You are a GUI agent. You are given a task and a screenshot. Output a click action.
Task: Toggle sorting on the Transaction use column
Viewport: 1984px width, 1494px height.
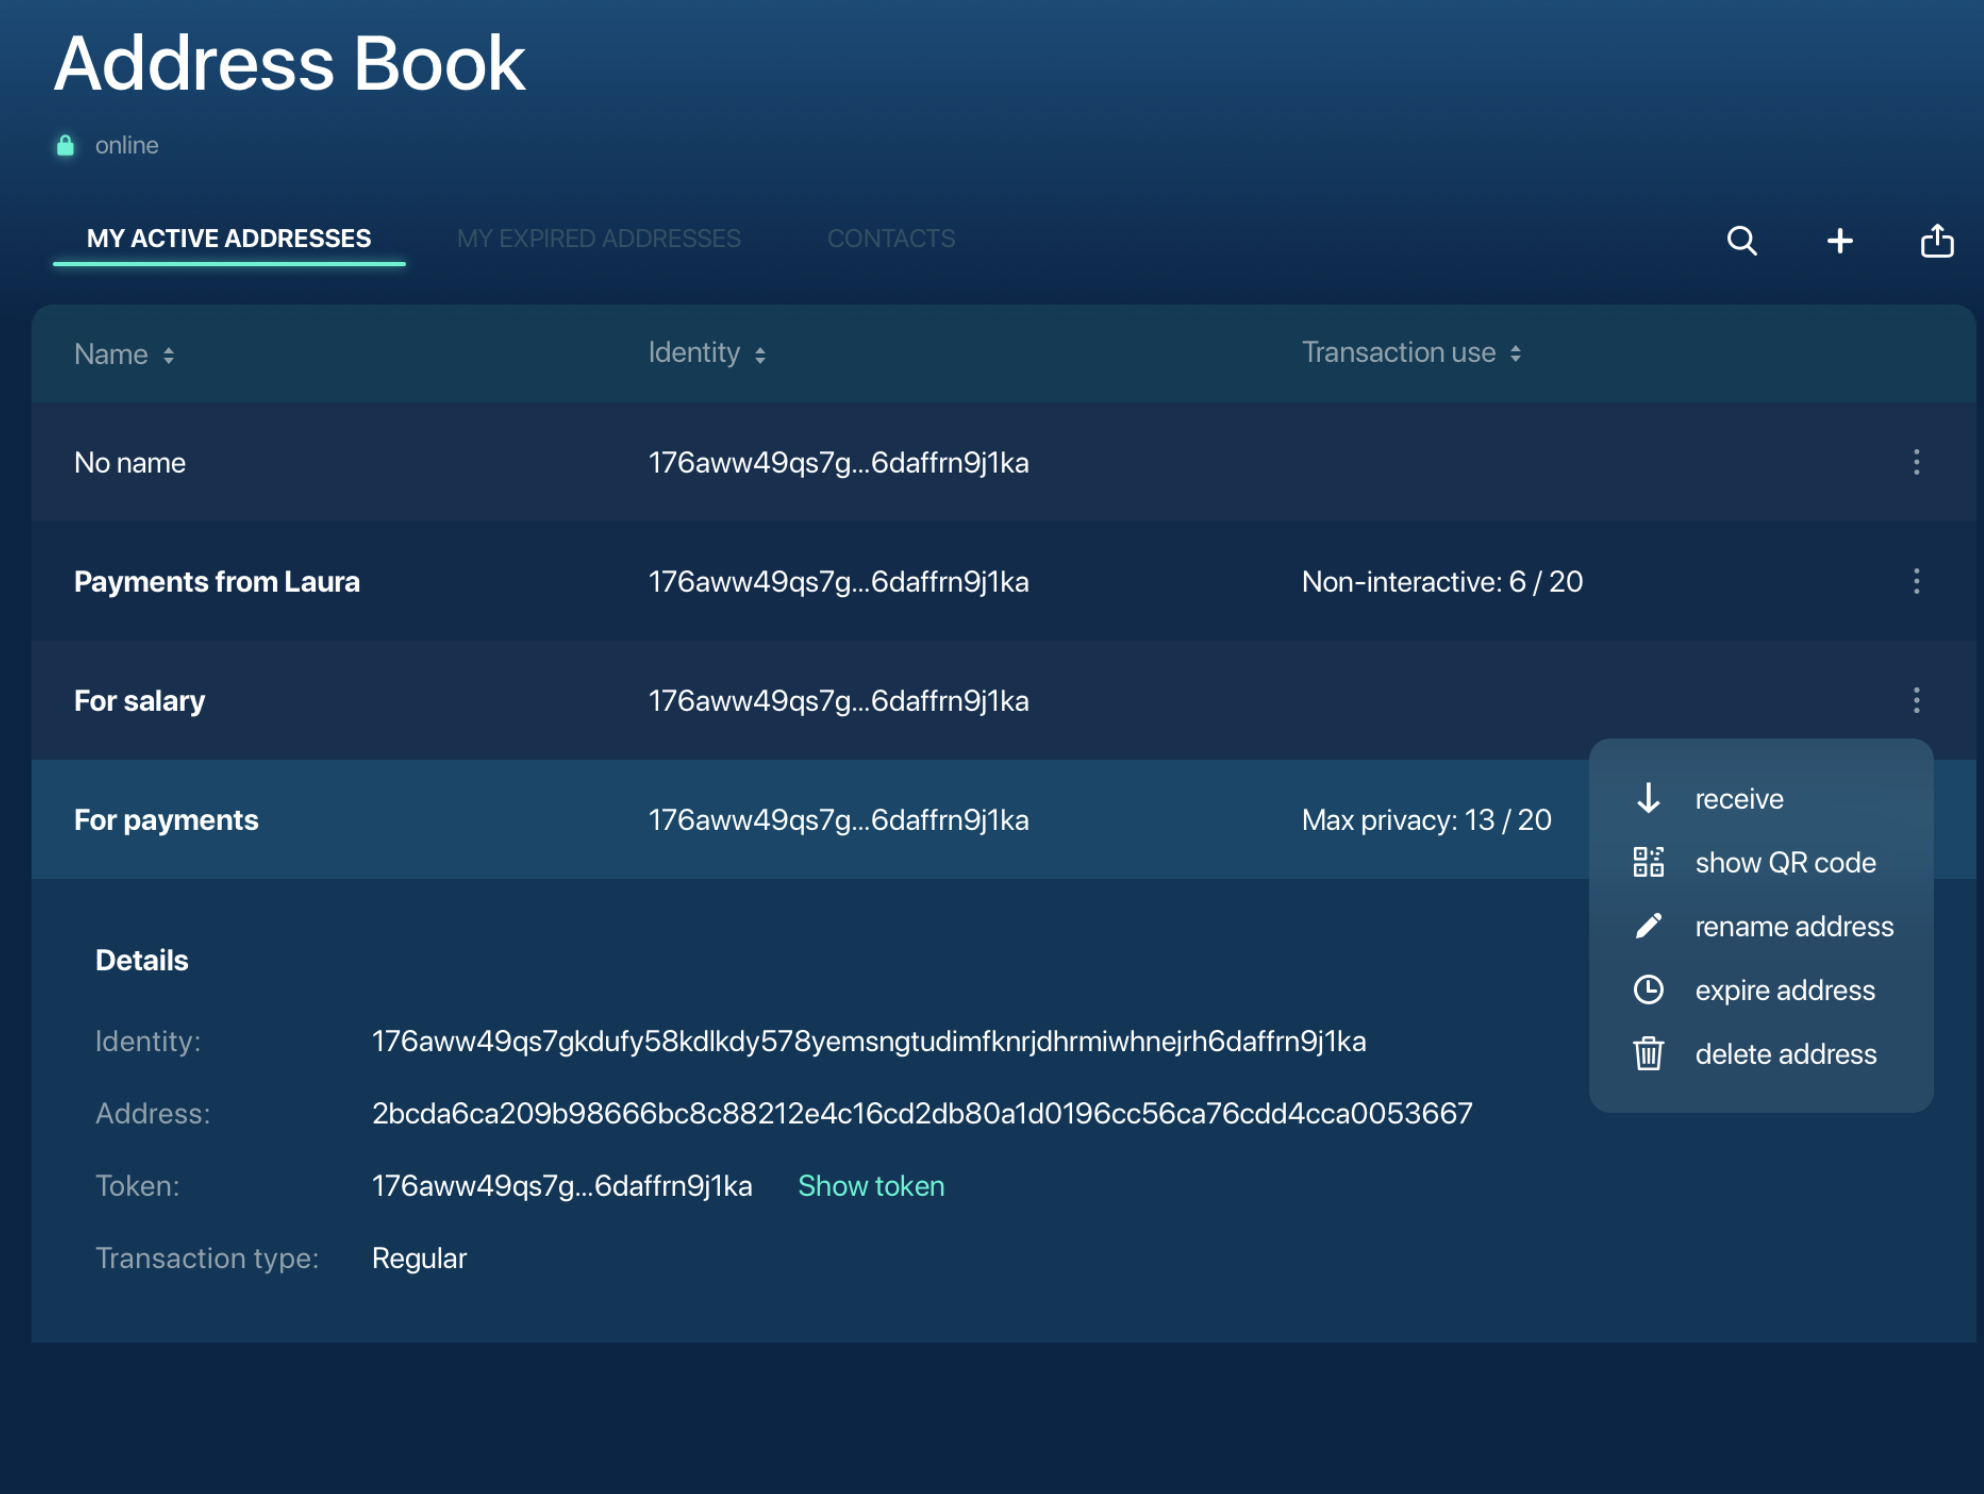(x=1518, y=353)
